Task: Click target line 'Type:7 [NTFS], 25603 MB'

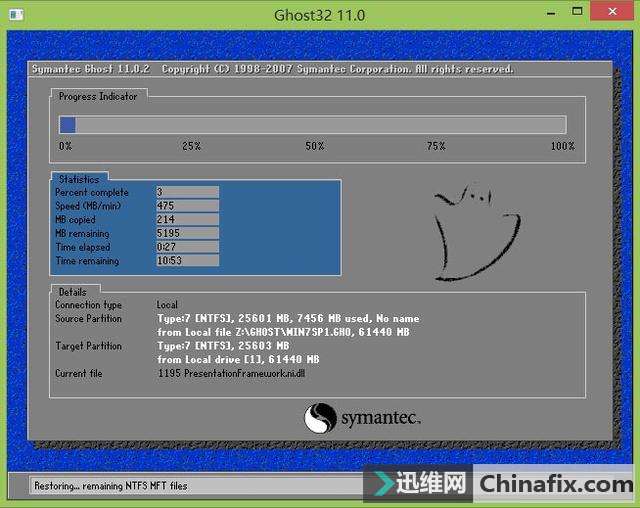Action: (x=223, y=346)
